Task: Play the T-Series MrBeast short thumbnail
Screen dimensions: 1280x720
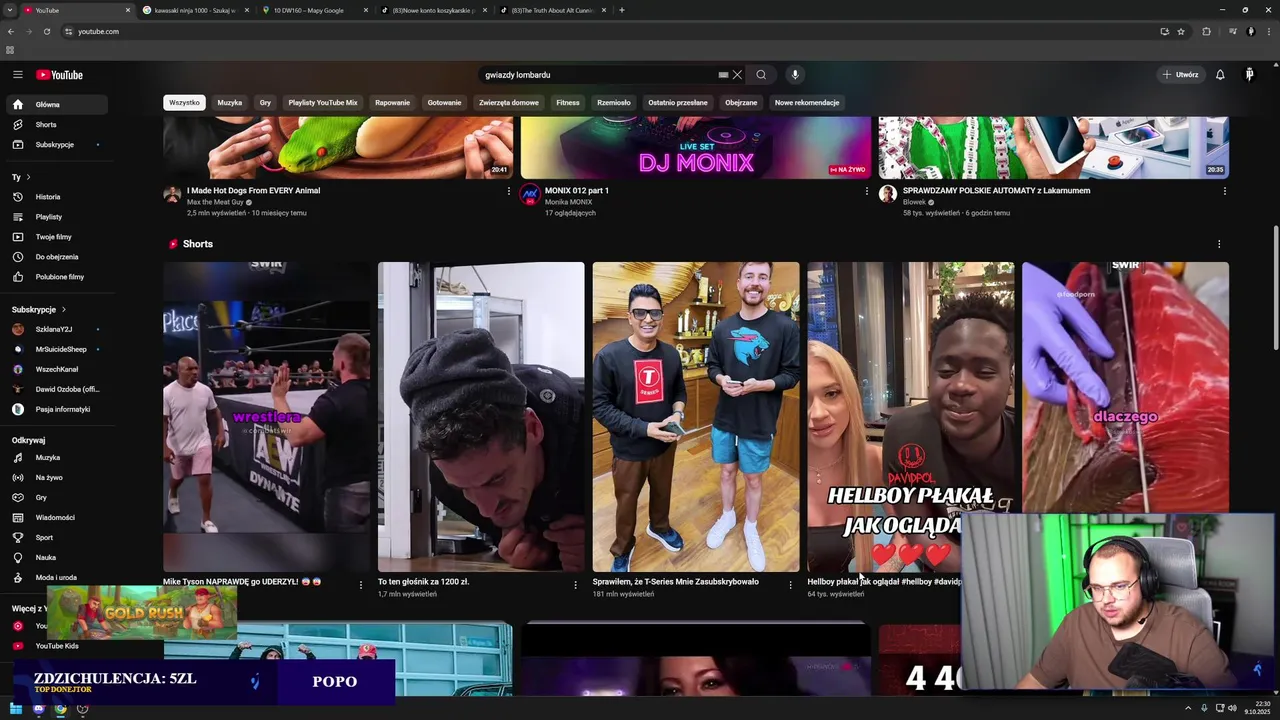Action: [x=696, y=417]
